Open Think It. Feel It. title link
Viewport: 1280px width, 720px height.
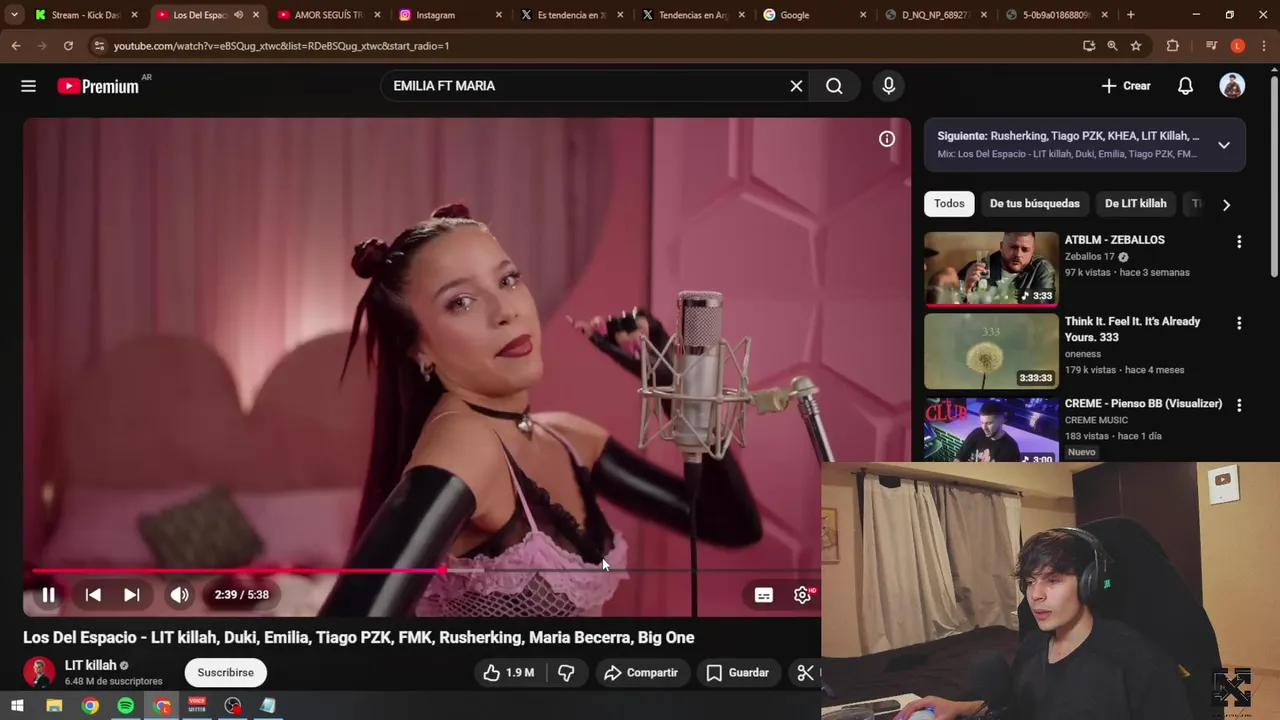click(1132, 330)
